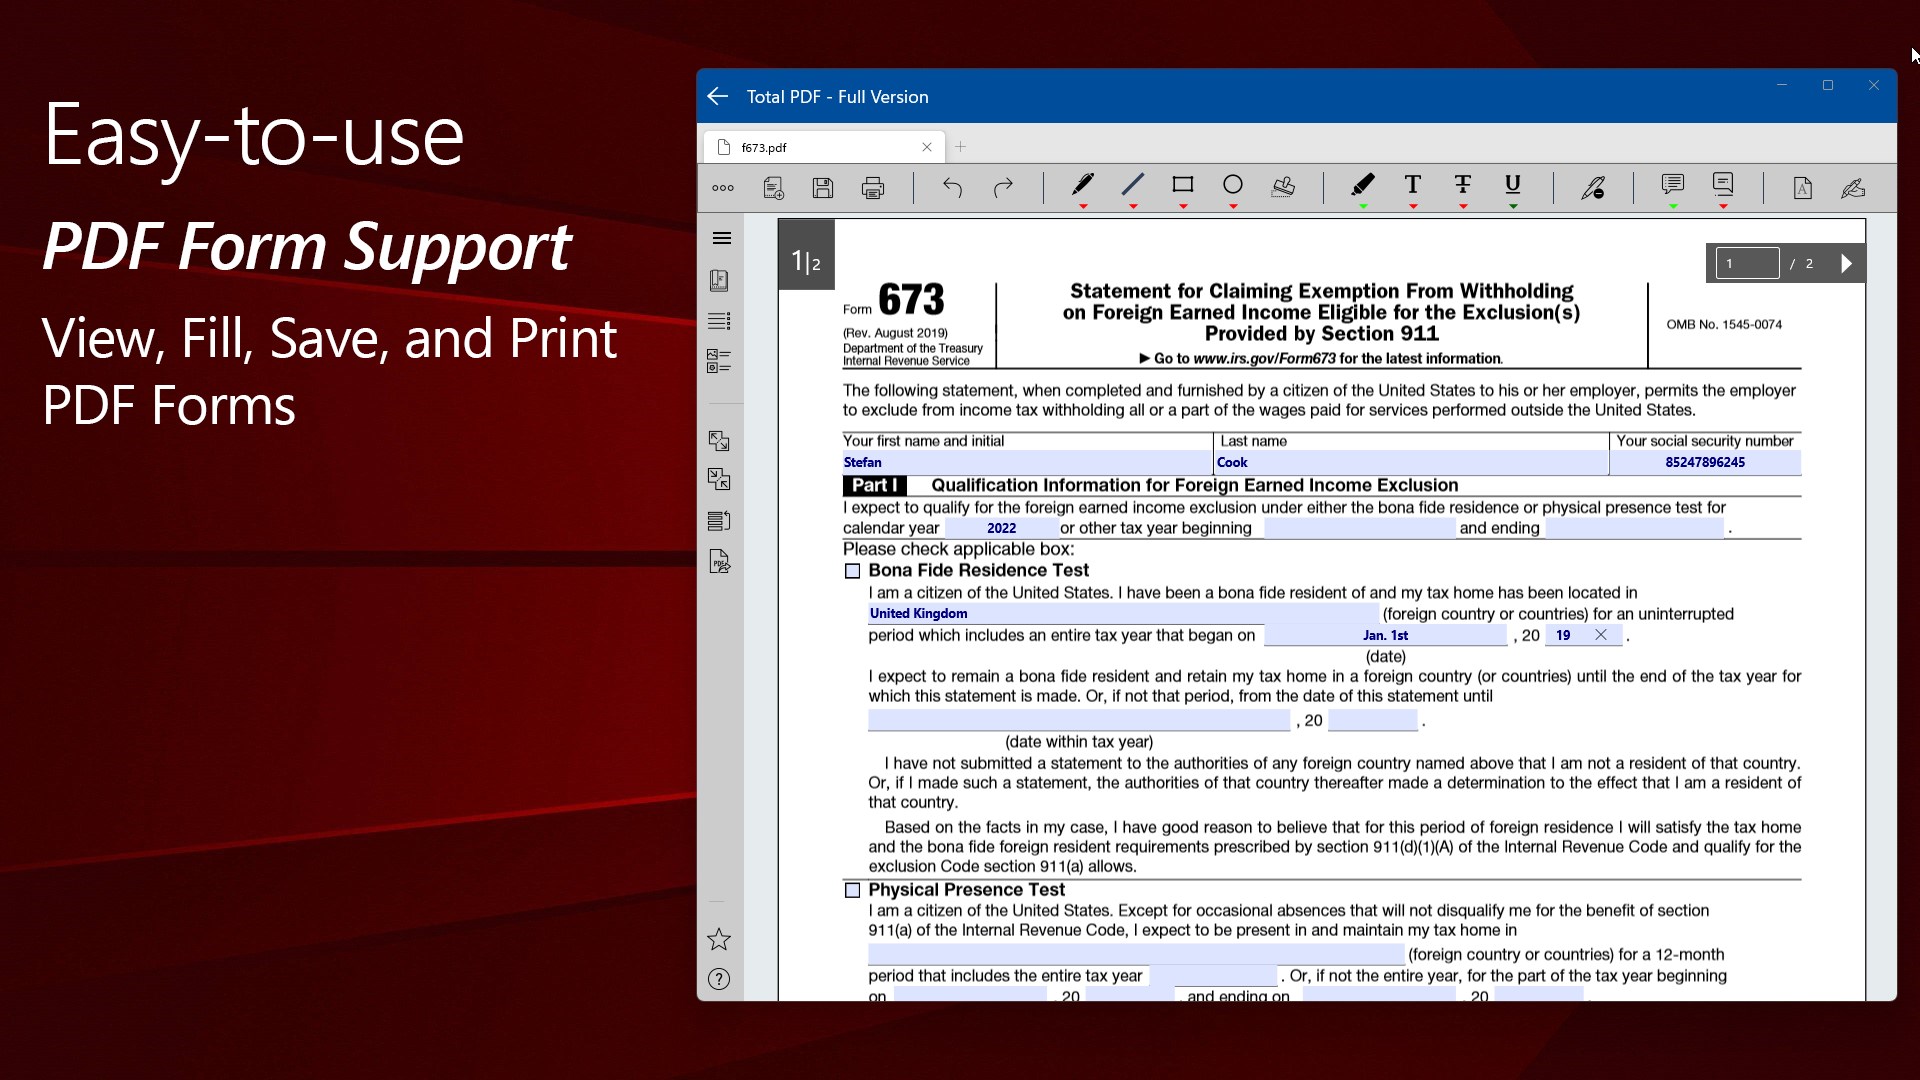This screenshot has width=1920, height=1080.
Task: Go to next page with the arrow button
Action: 1845,263
